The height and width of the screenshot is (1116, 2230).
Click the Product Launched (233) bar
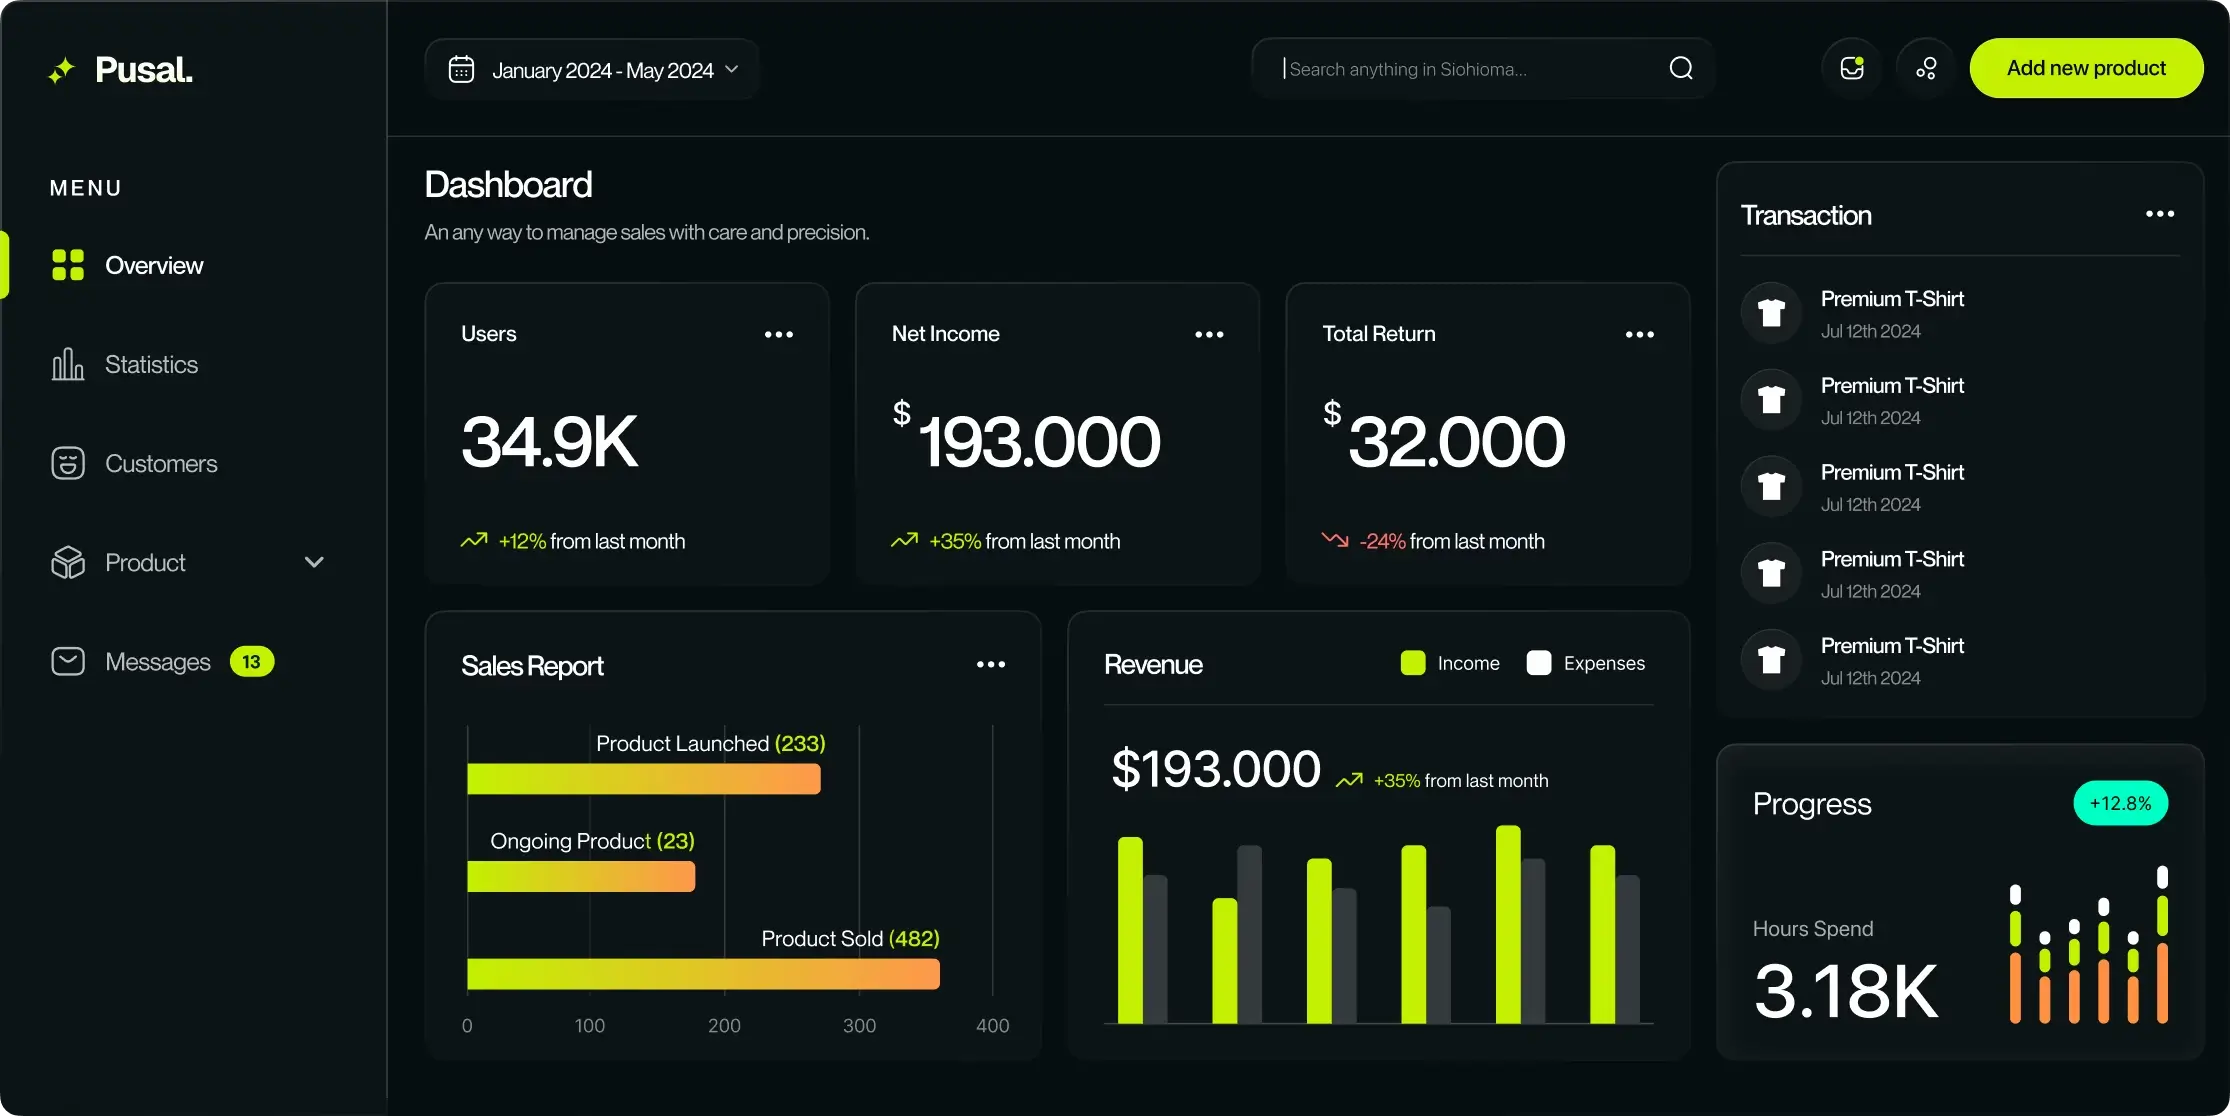click(644, 779)
